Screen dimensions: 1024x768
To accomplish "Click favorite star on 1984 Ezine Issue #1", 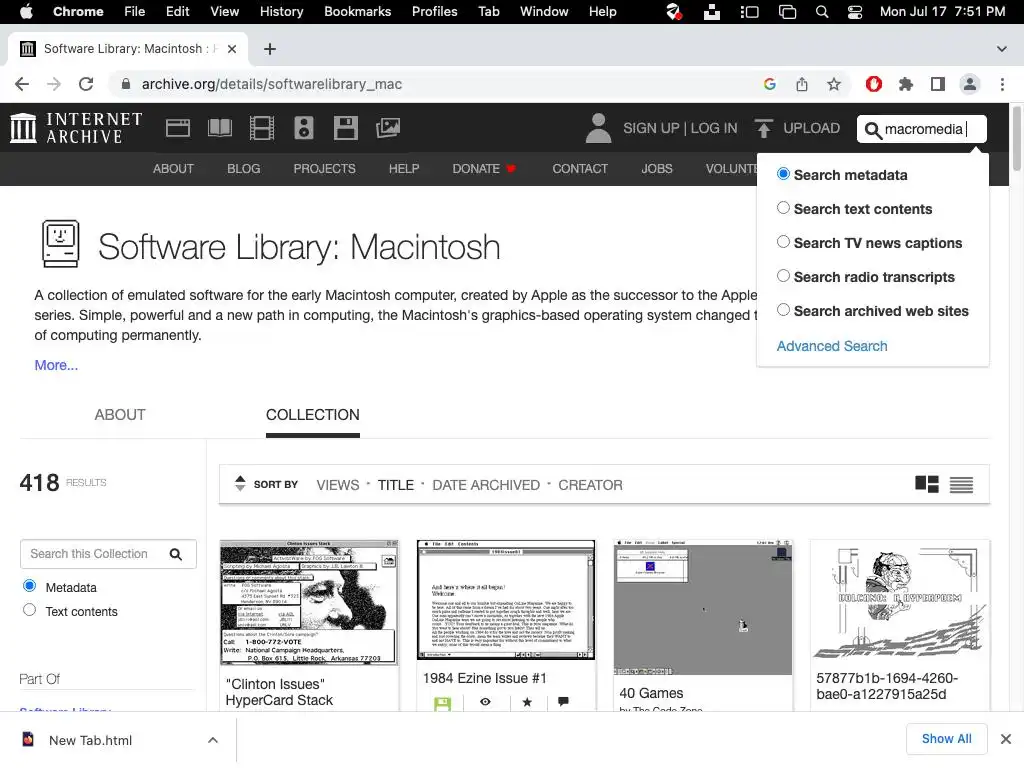I will pyautogui.click(x=527, y=702).
